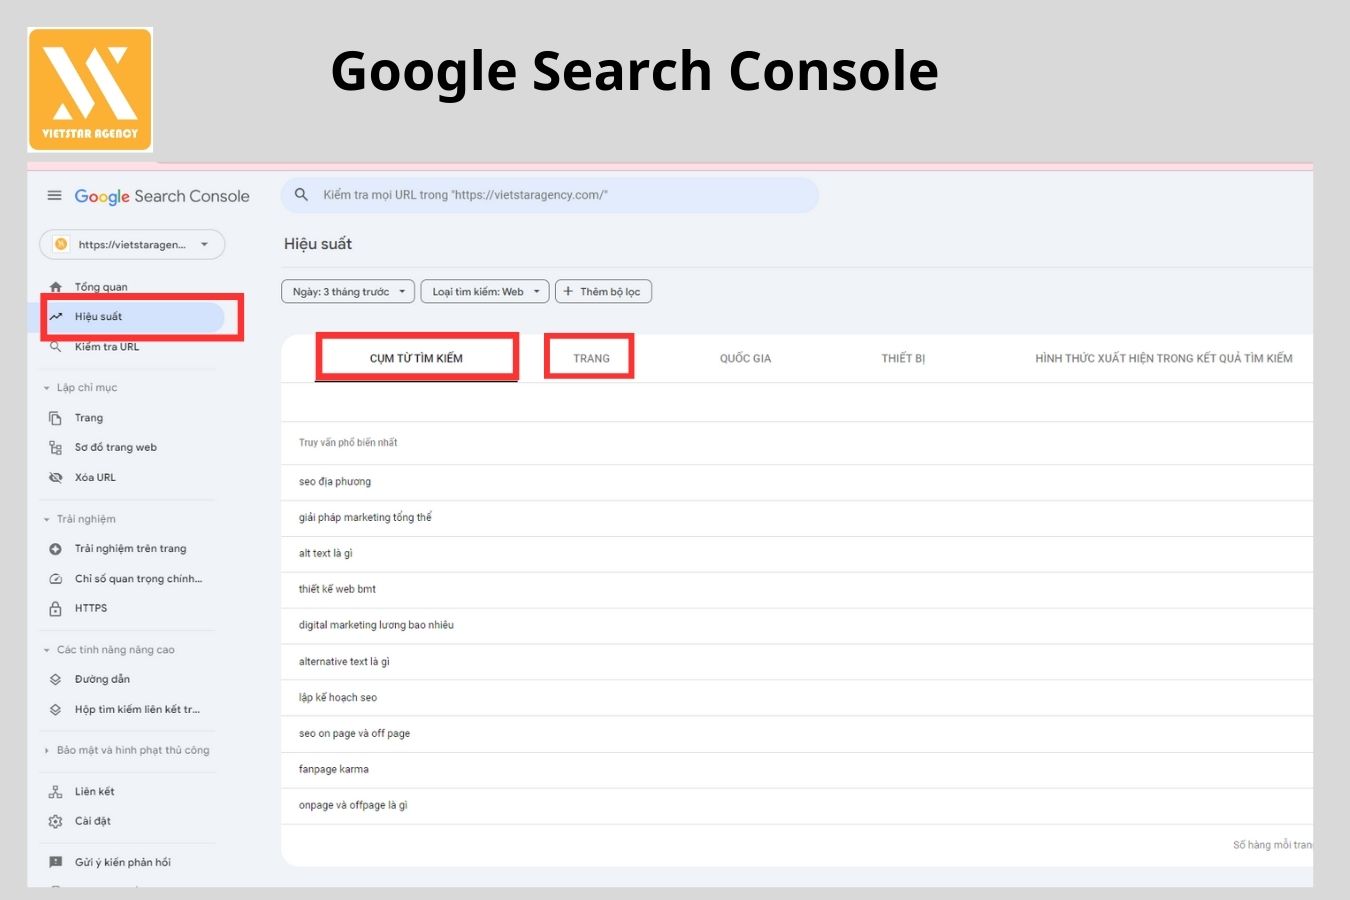1350x900 pixels.
Task: Click the URL inspection search field
Action: tap(550, 195)
